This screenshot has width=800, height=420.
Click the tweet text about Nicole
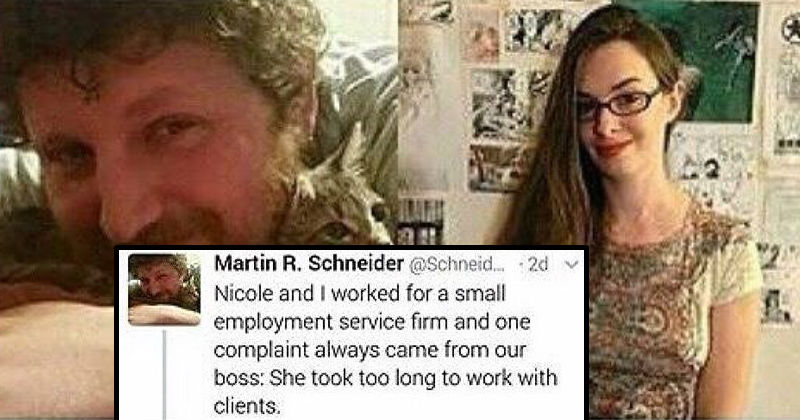[x=386, y=350]
